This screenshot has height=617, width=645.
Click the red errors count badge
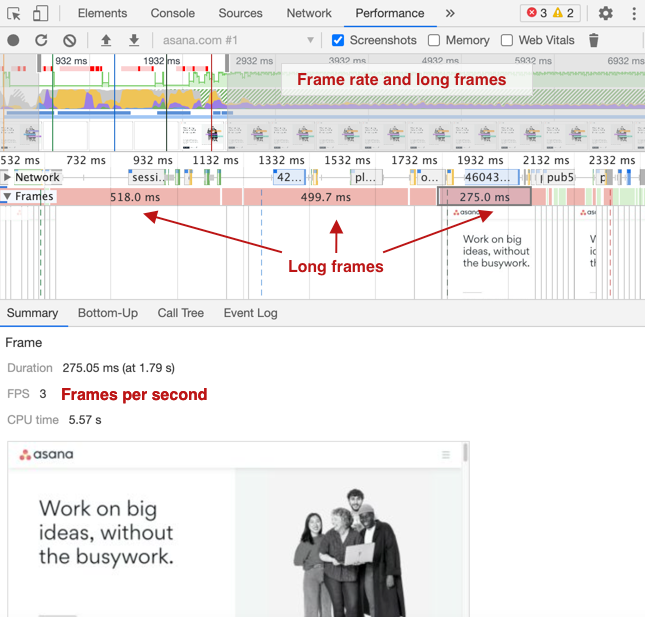click(537, 13)
